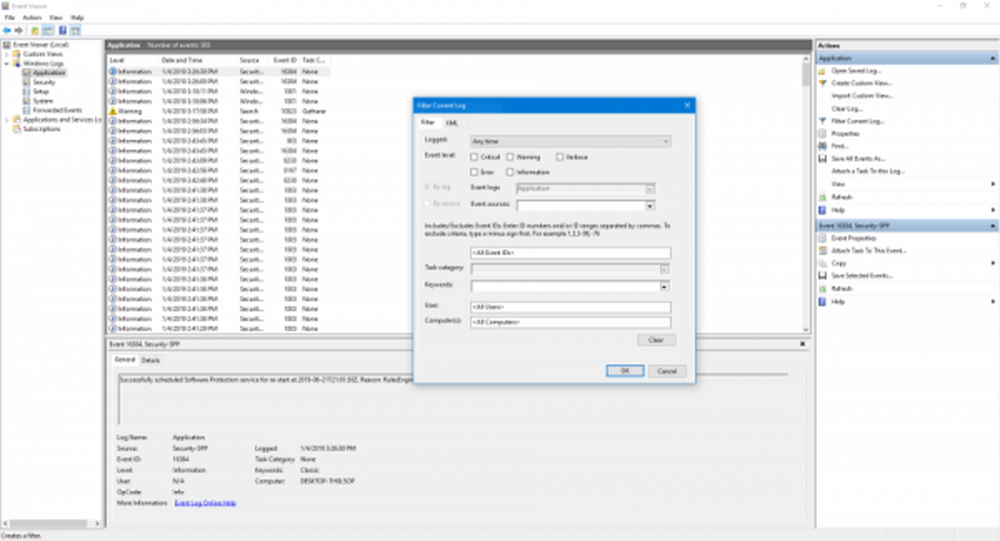The image size is (1000, 541).
Task: Click Cancel in the filter dialog
Action: point(667,371)
